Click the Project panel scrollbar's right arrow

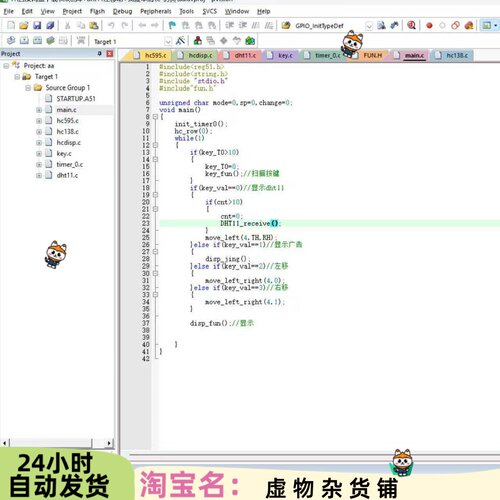pyautogui.click(x=109, y=443)
